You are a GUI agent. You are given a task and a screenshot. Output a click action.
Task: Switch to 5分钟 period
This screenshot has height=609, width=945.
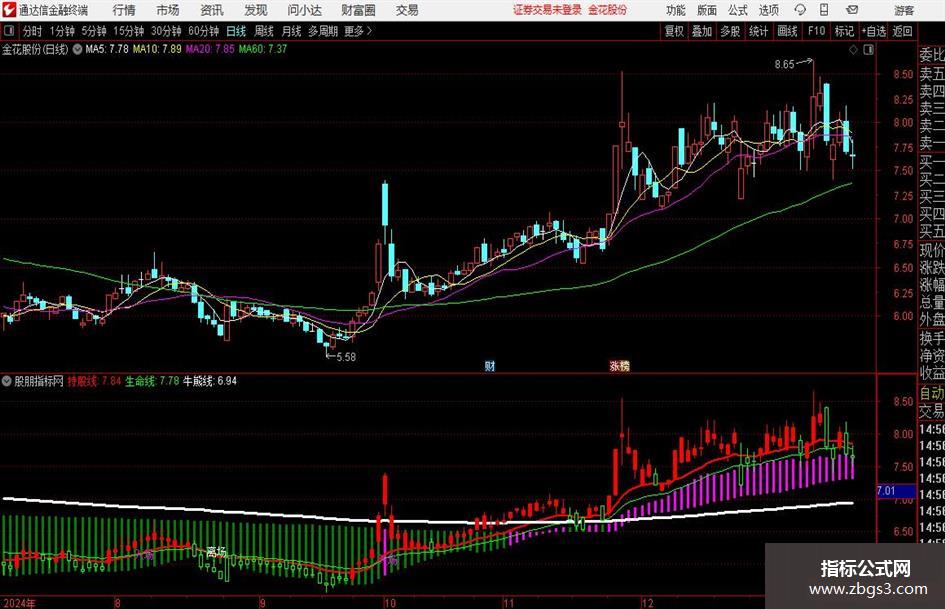pyautogui.click(x=93, y=31)
